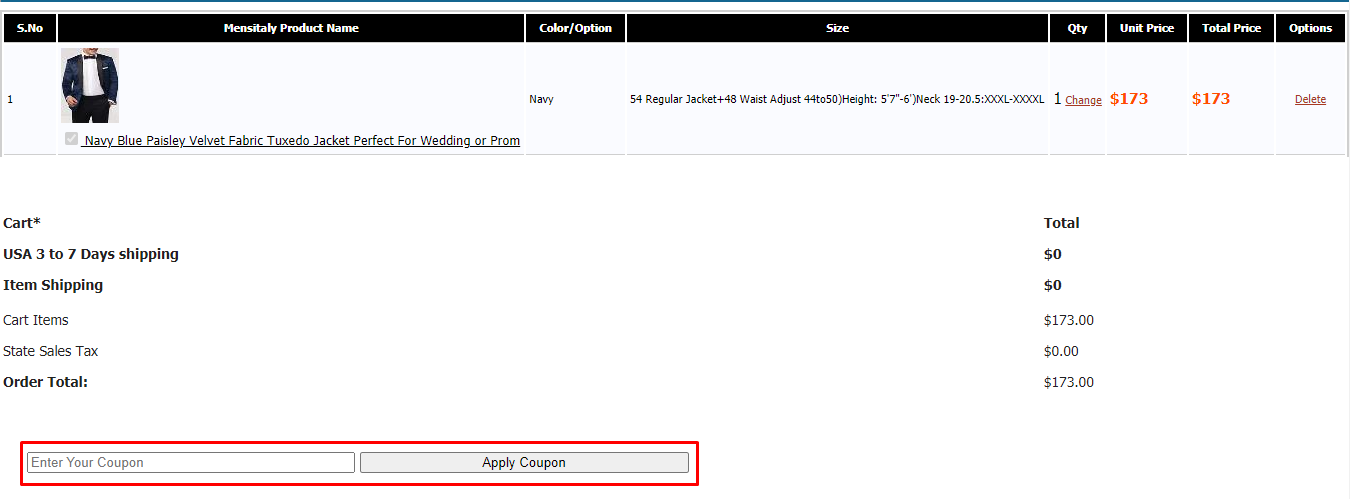Click the Total Price column header

click(1232, 28)
